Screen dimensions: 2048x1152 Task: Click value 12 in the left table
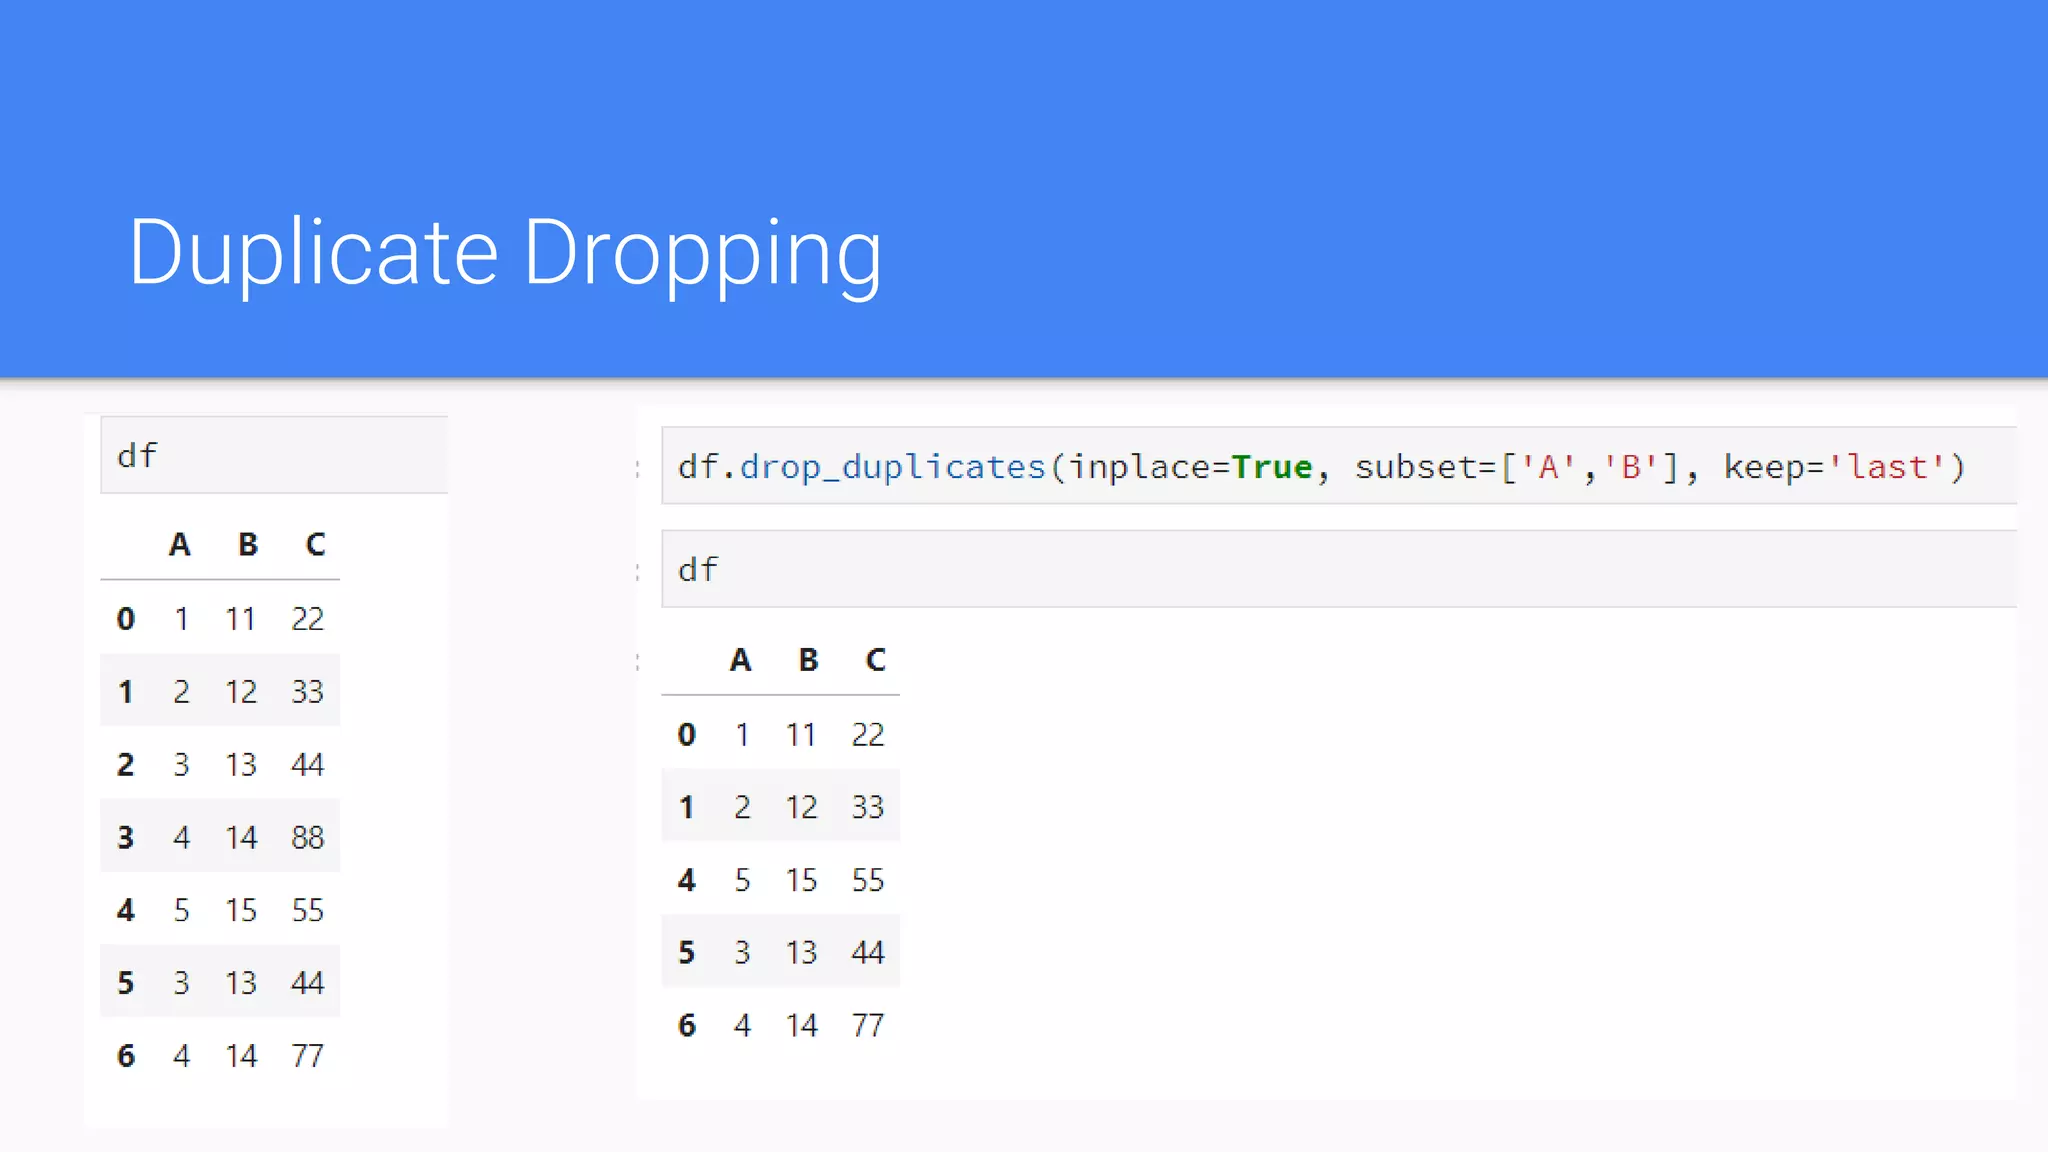coord(241,692)
